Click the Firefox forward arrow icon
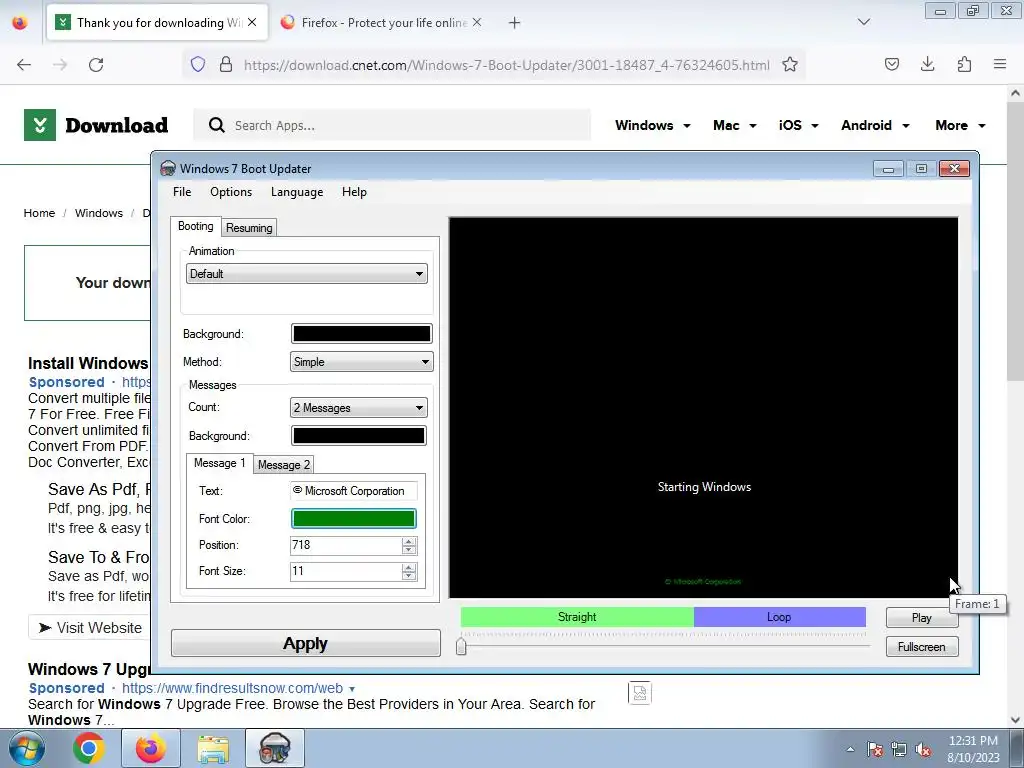 tap(60, 64)
